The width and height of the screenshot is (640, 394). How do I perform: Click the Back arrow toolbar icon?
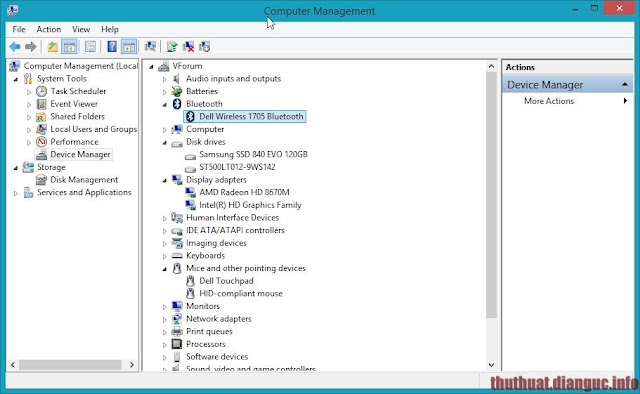pos(15,47)
